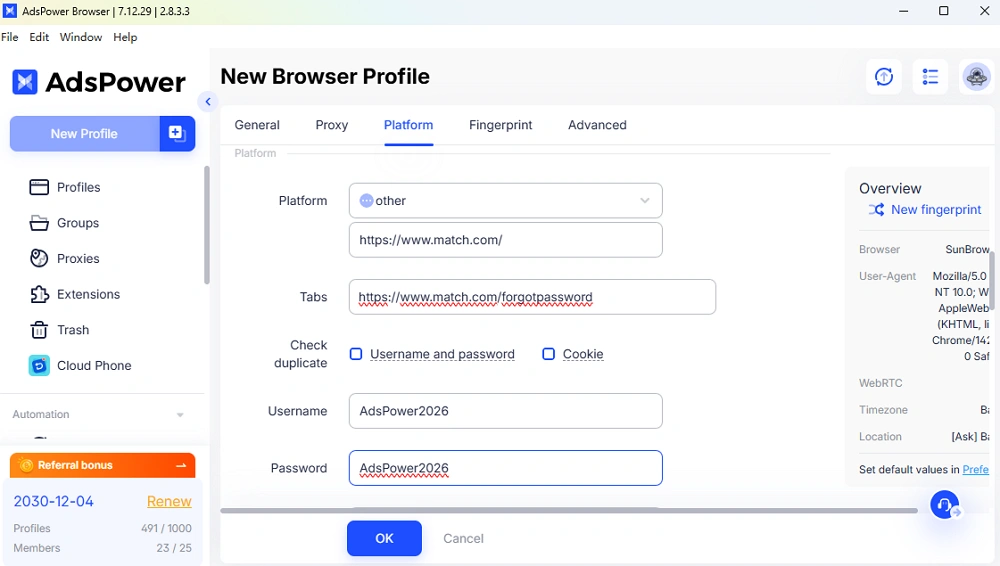The image size is (1000, 566).
Task: Click the New fingerprint link
Action: pyautogui.click(x=936, y=209)
